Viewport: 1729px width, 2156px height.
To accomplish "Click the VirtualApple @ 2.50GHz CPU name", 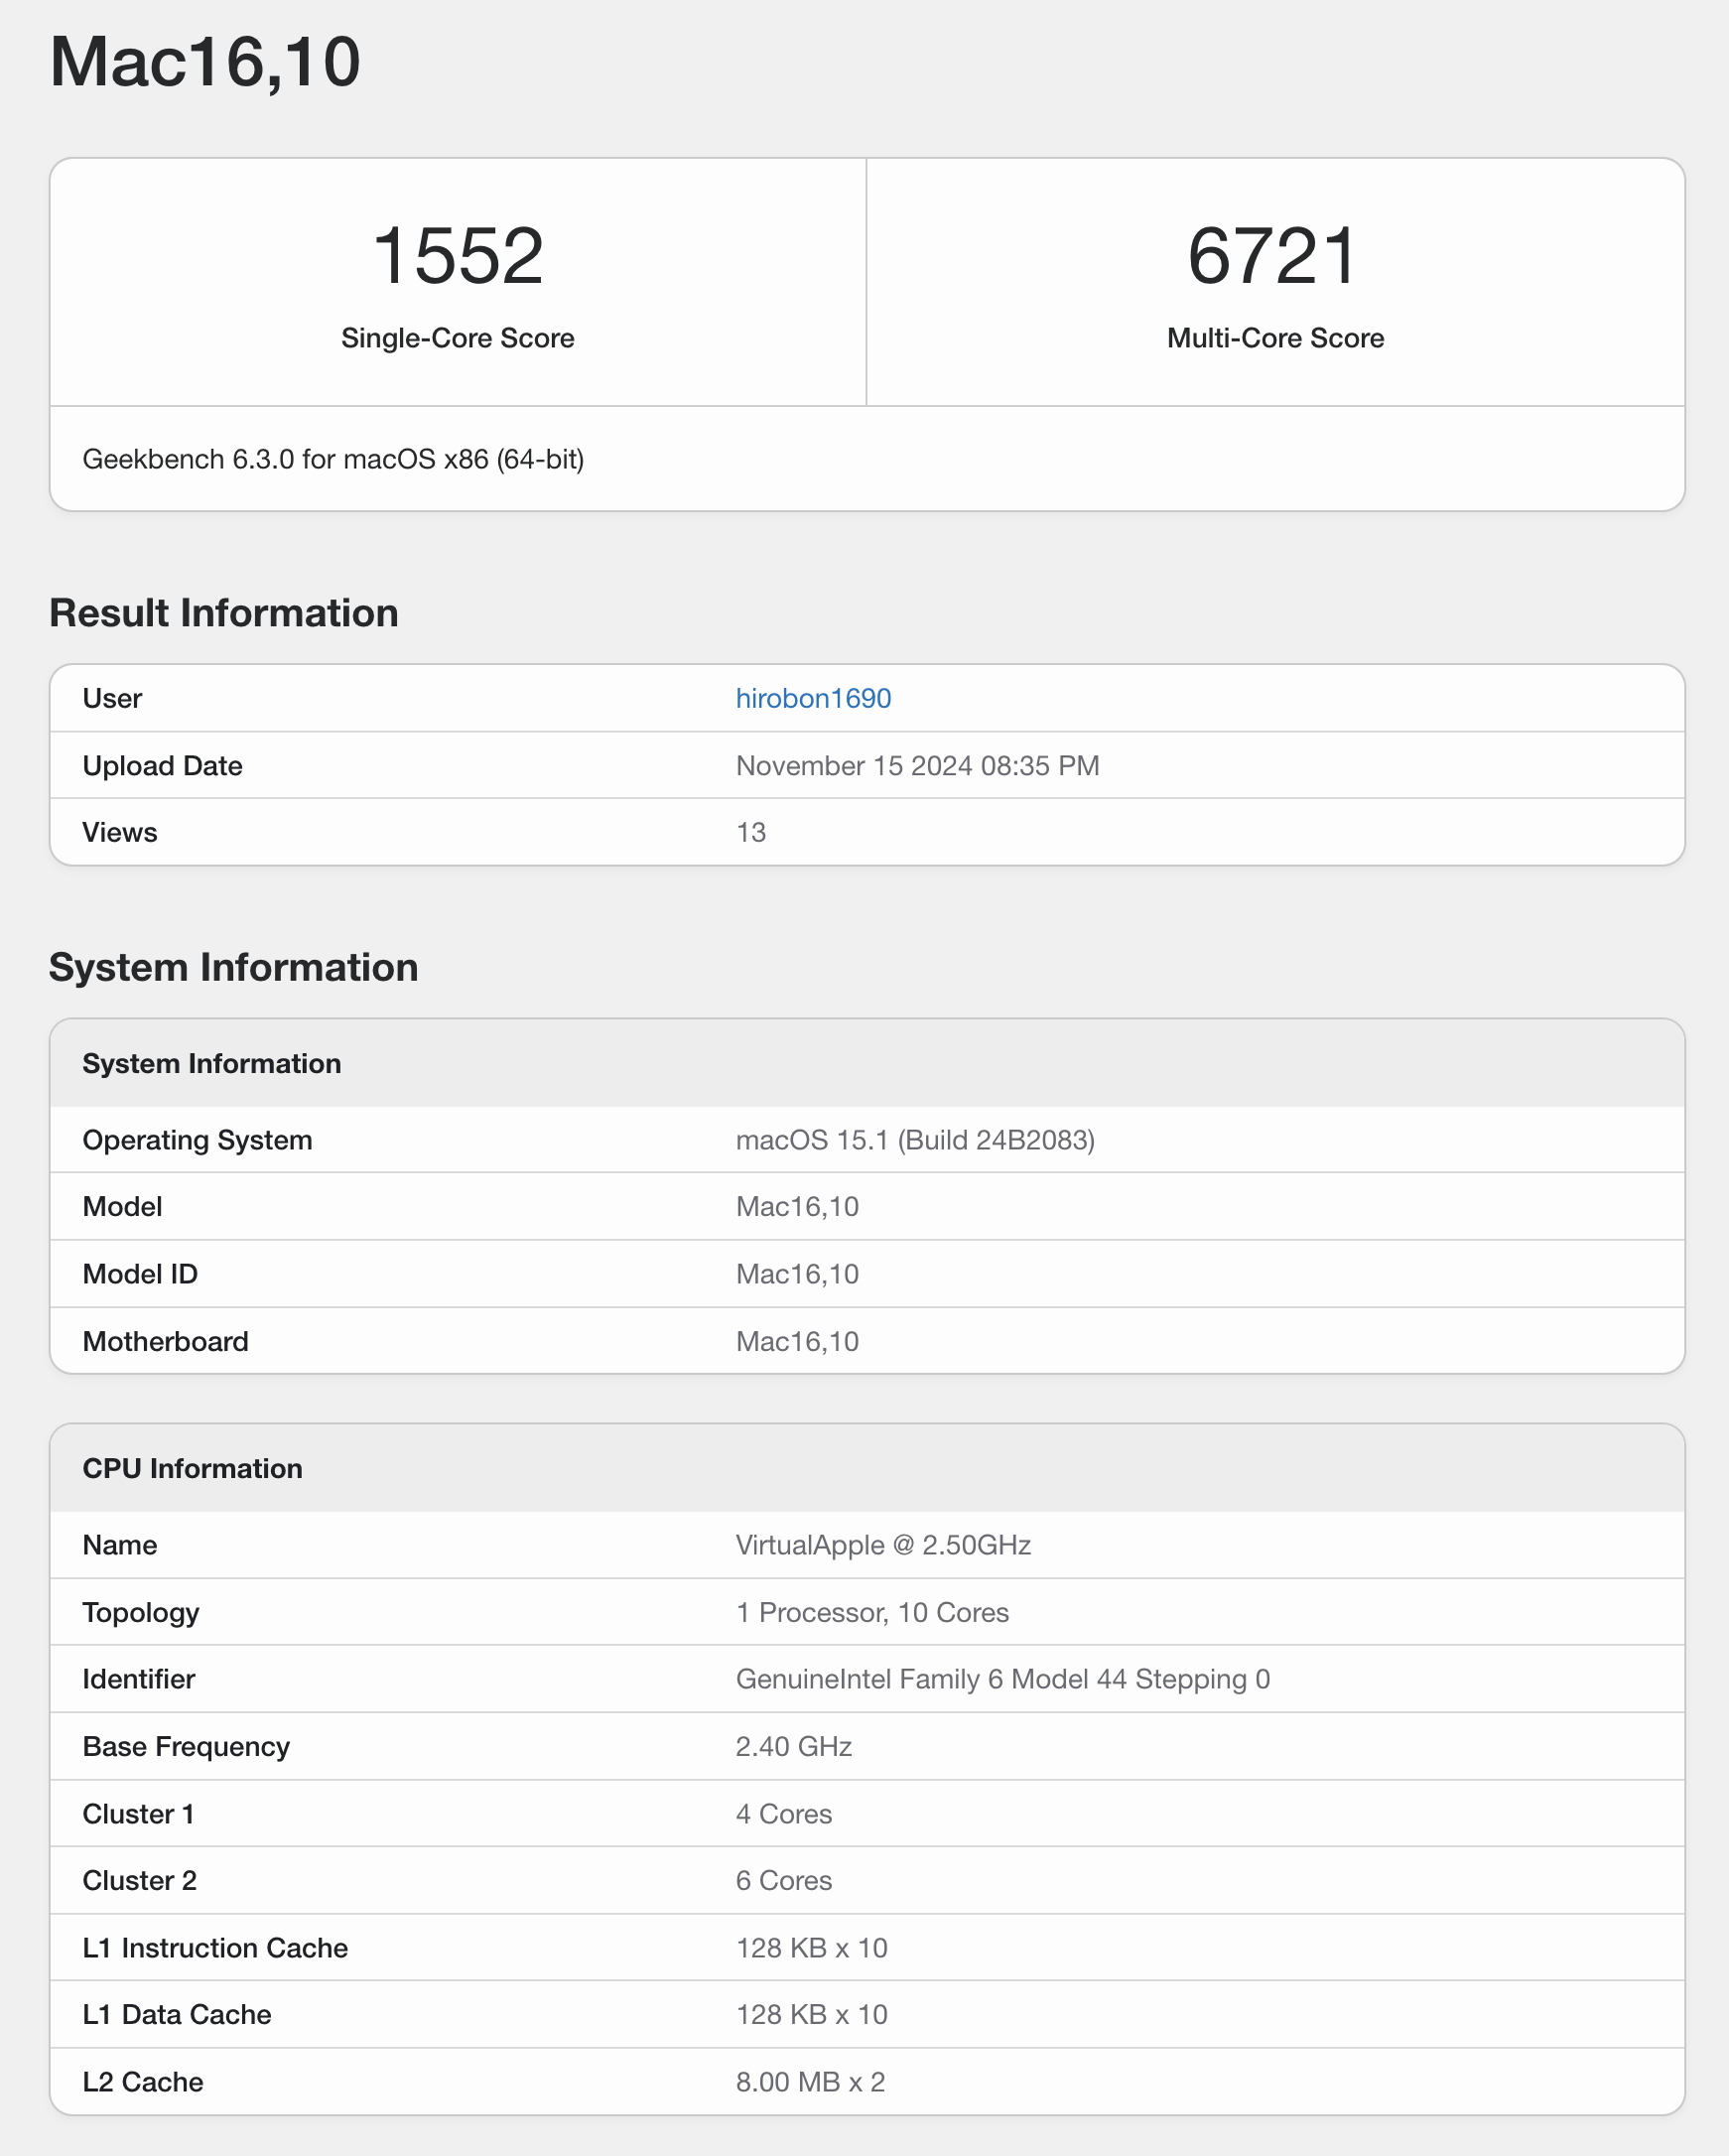I will (883, 1545).
